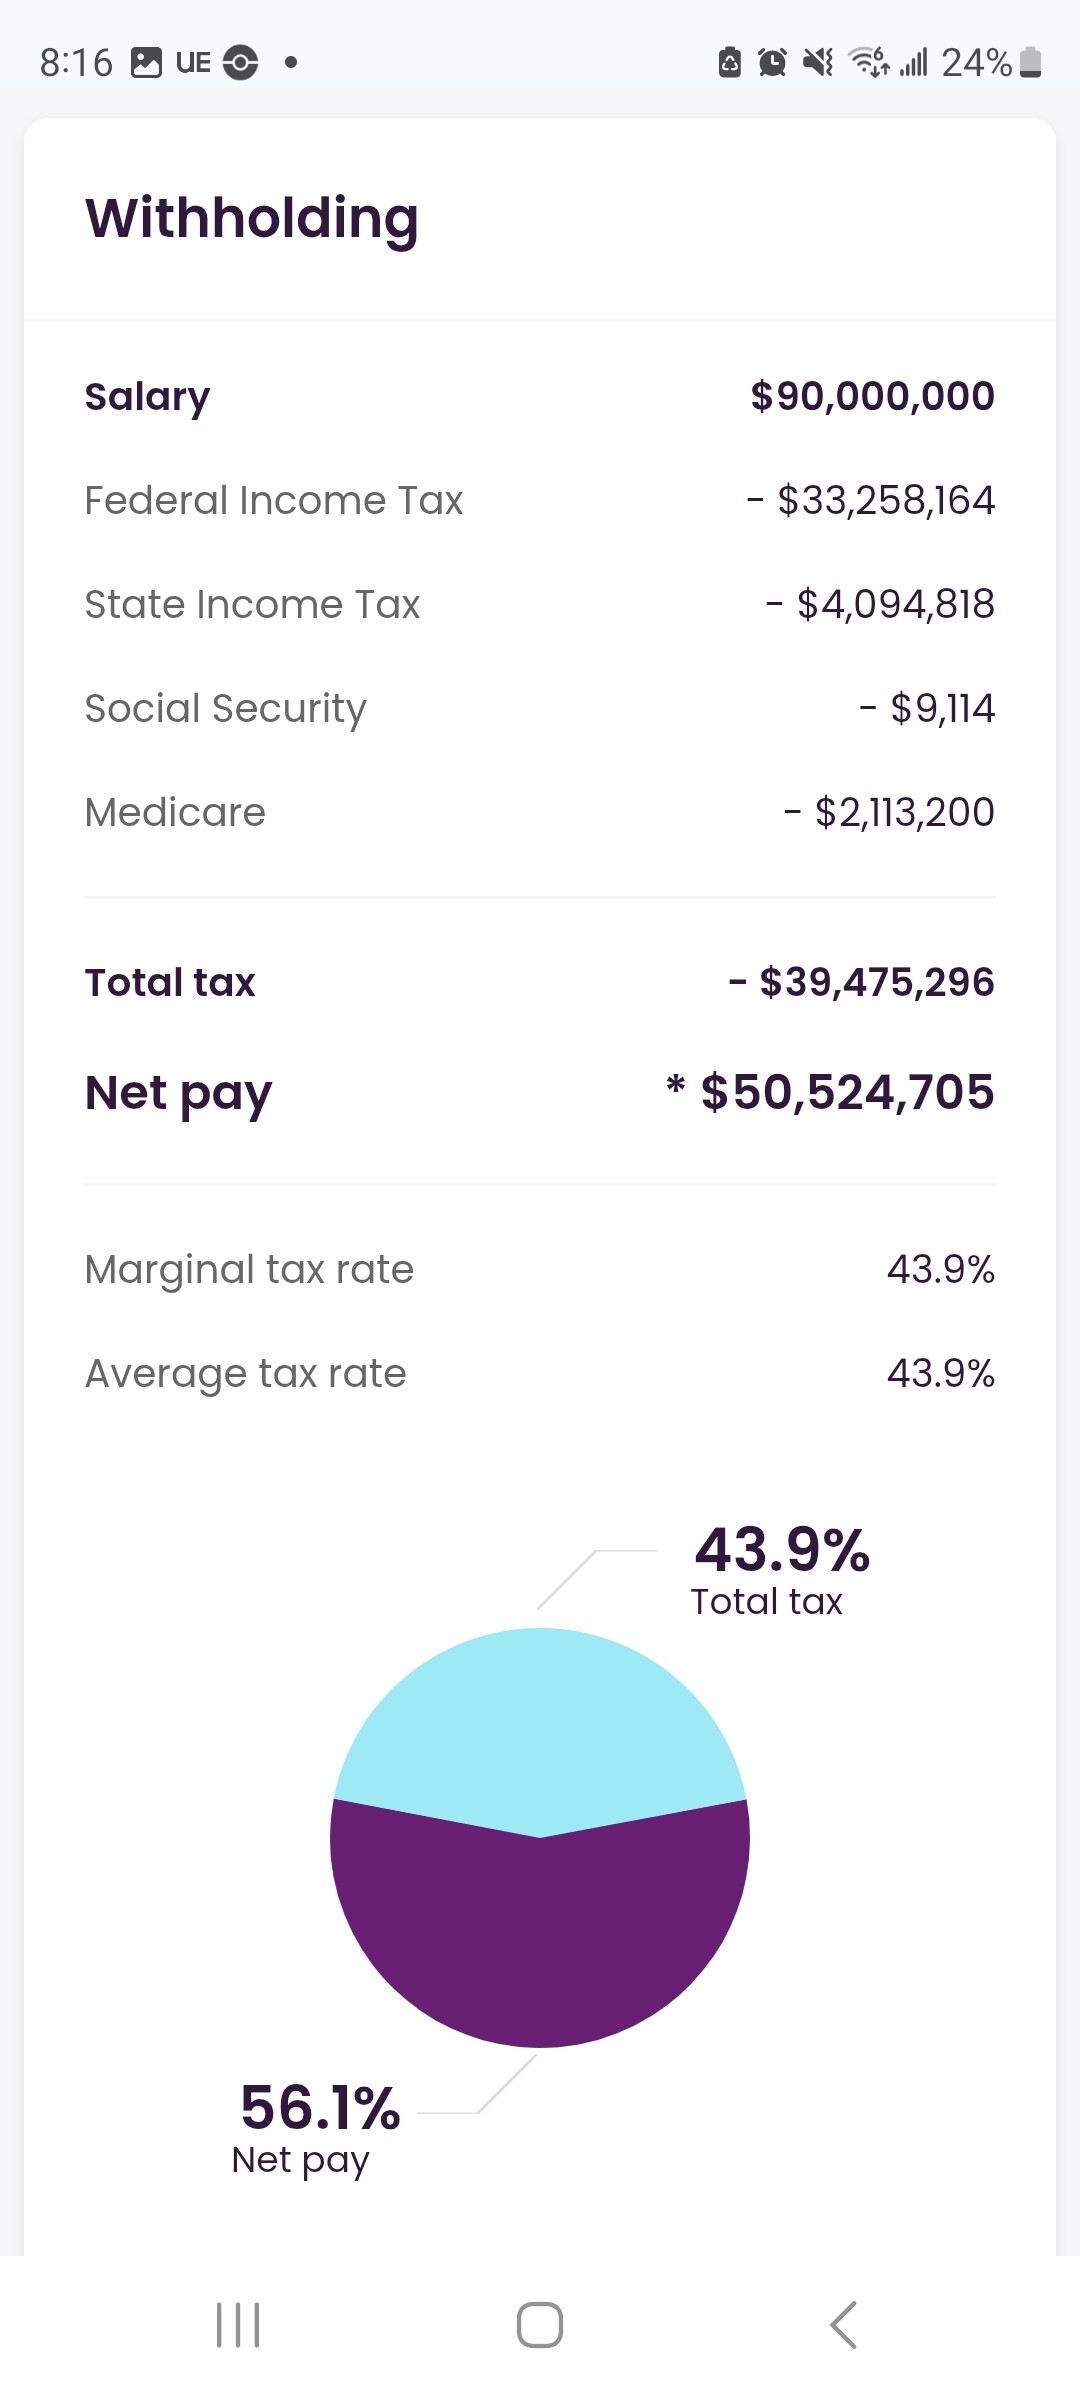The image size is (1080, 2400).
Task: Tap the picture notification icon in status bar
Action: pyautogui.click(x=147, y=63)
